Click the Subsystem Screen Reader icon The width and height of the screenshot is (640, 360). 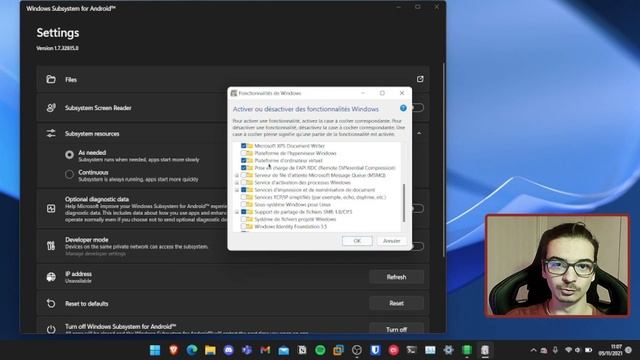(x=51, y=108)
